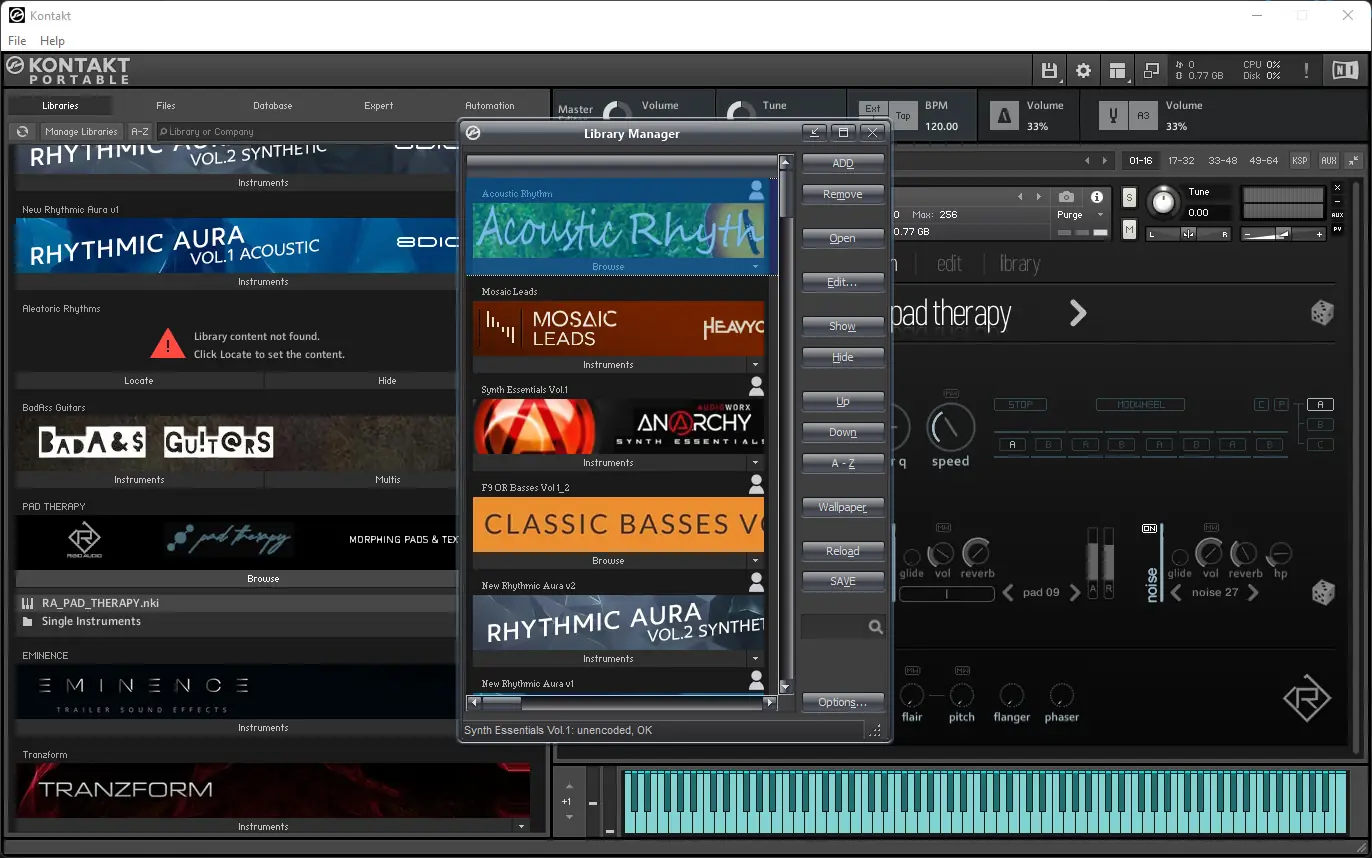Expand Rhythmic Aura v2 Instruments dropdown in manager
This screenshot has height=858, width=1372.
coord(756,659)
